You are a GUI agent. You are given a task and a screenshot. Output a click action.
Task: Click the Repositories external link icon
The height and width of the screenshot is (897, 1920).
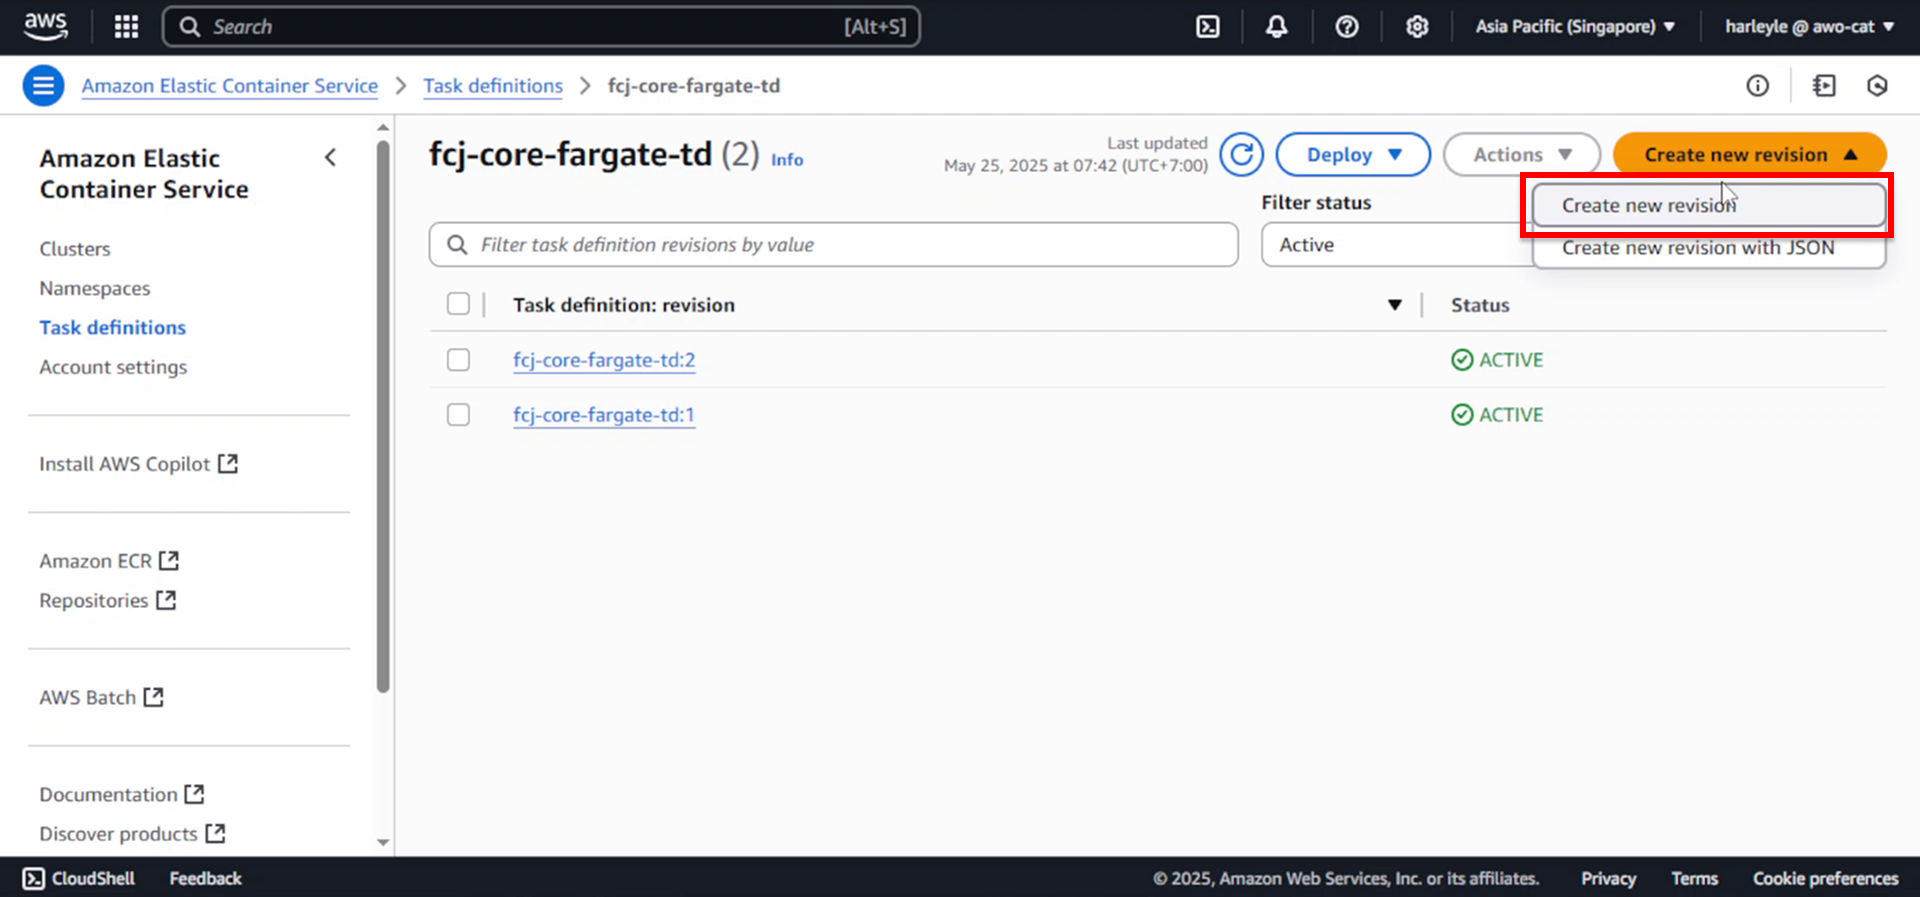(166, 600)
